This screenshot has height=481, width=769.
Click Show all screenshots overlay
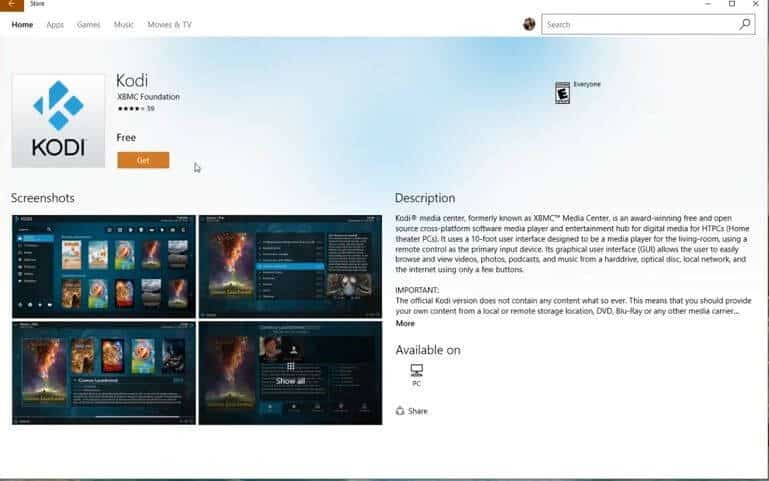(x=290, y=373)
